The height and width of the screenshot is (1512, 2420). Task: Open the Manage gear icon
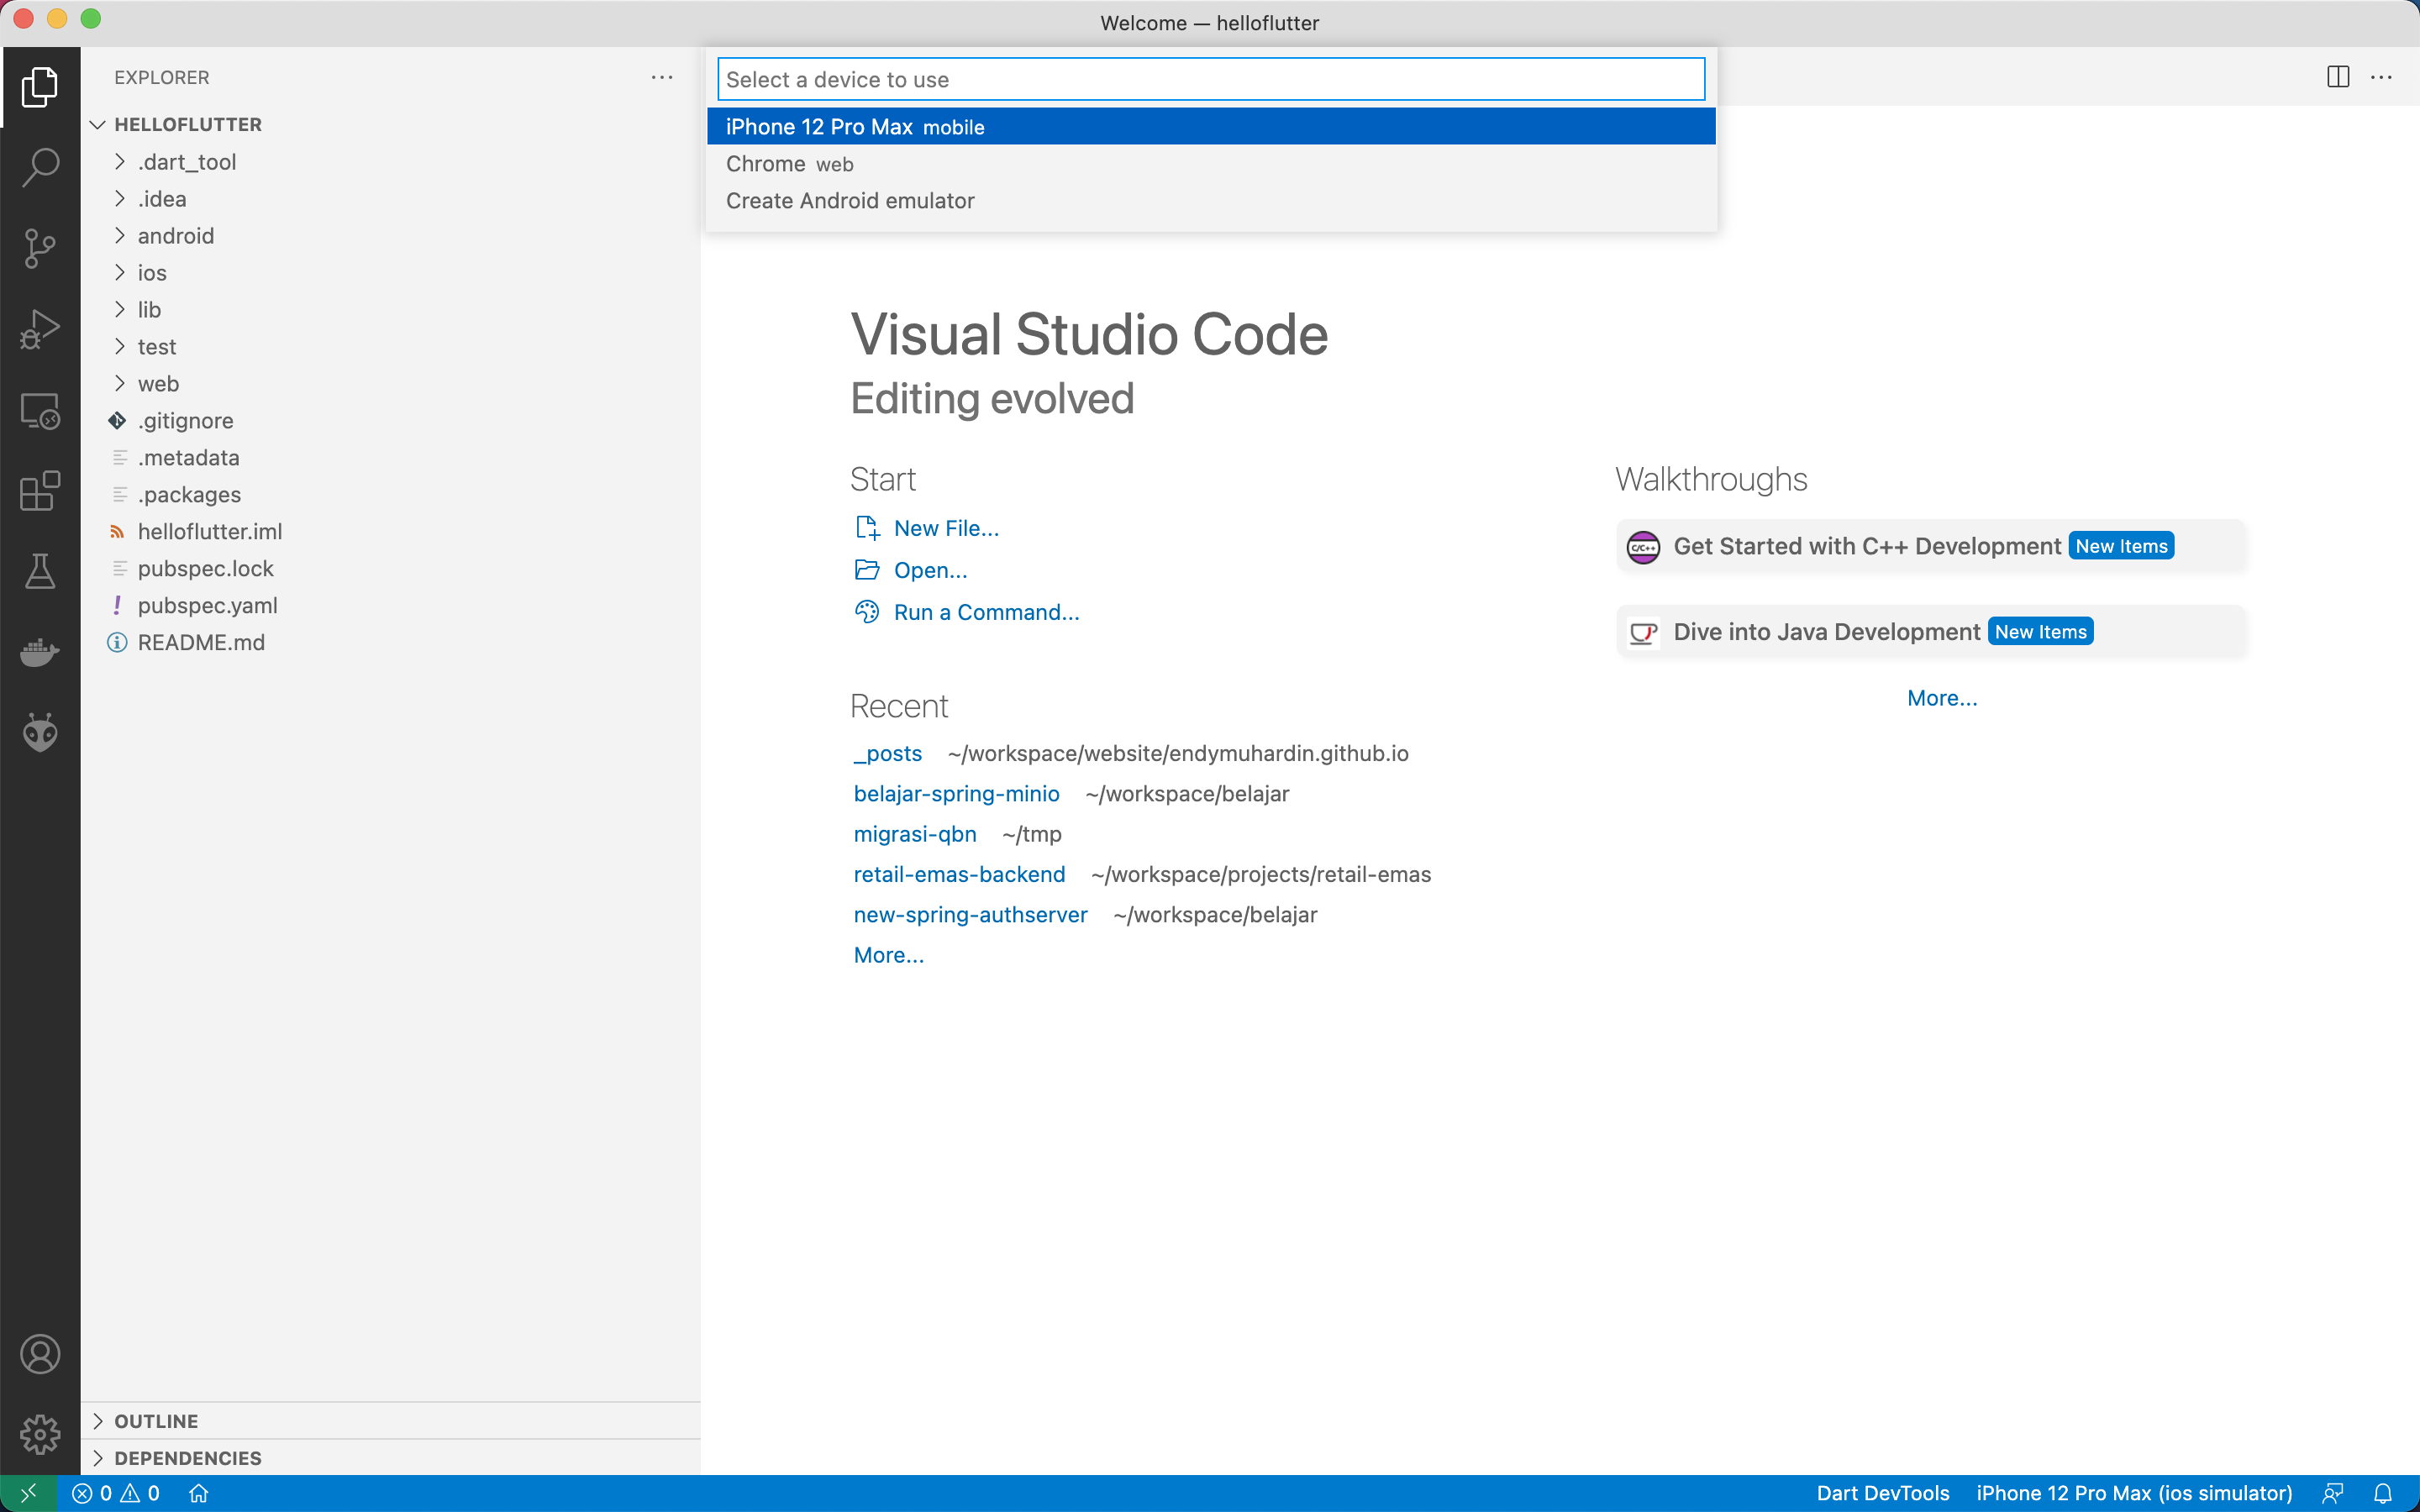pyautogui.click(x=40, y=1434)
